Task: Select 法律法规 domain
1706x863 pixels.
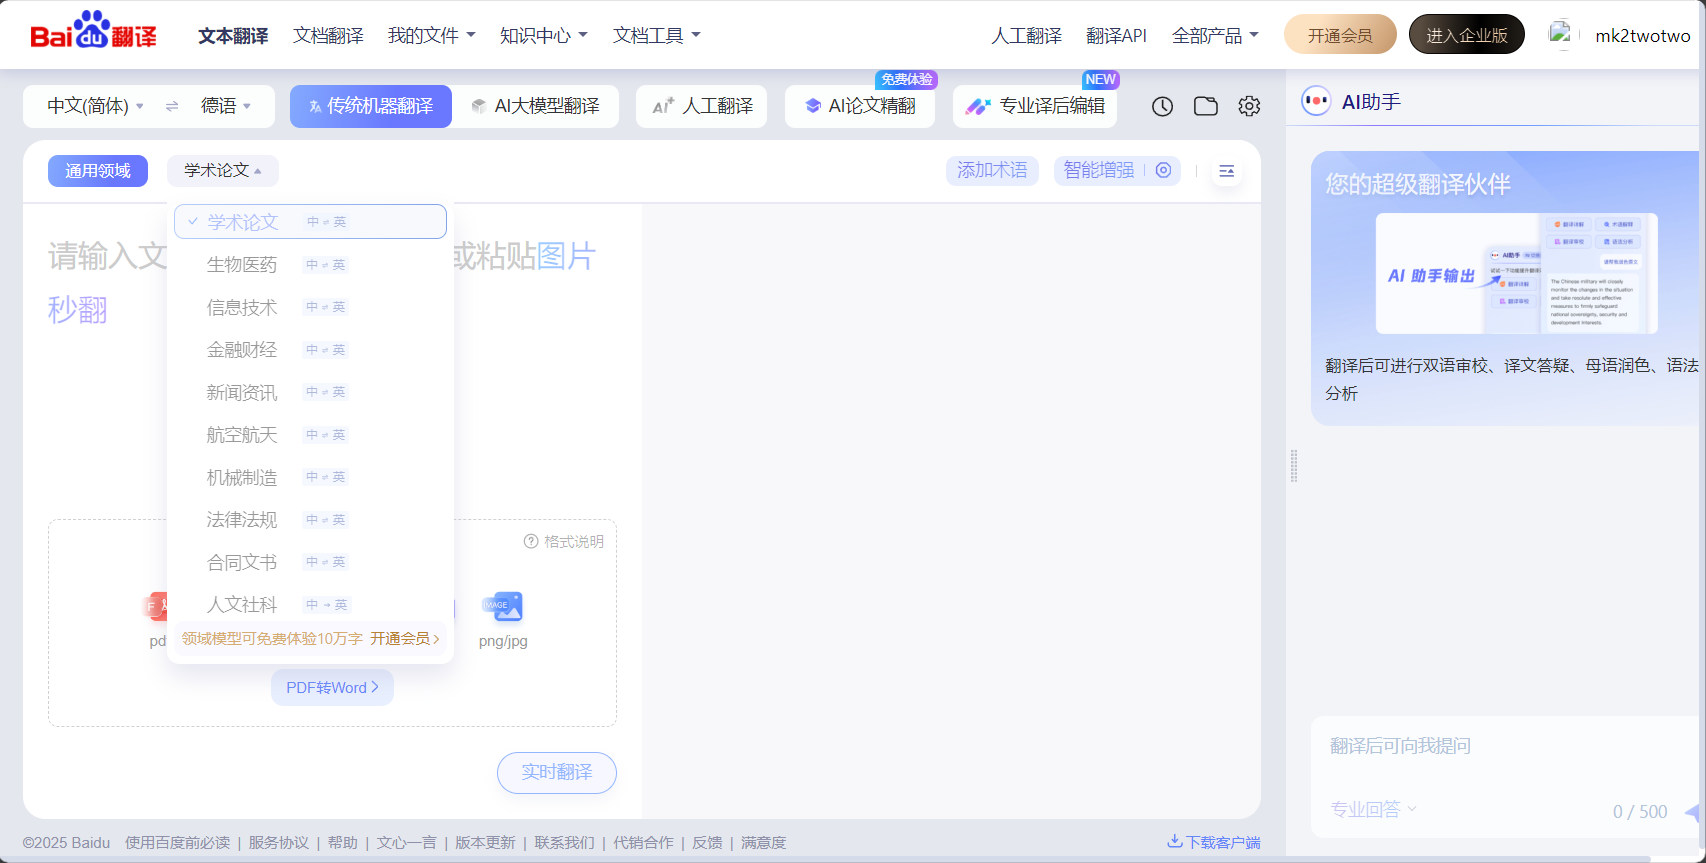Action: [x=310, y=520]
